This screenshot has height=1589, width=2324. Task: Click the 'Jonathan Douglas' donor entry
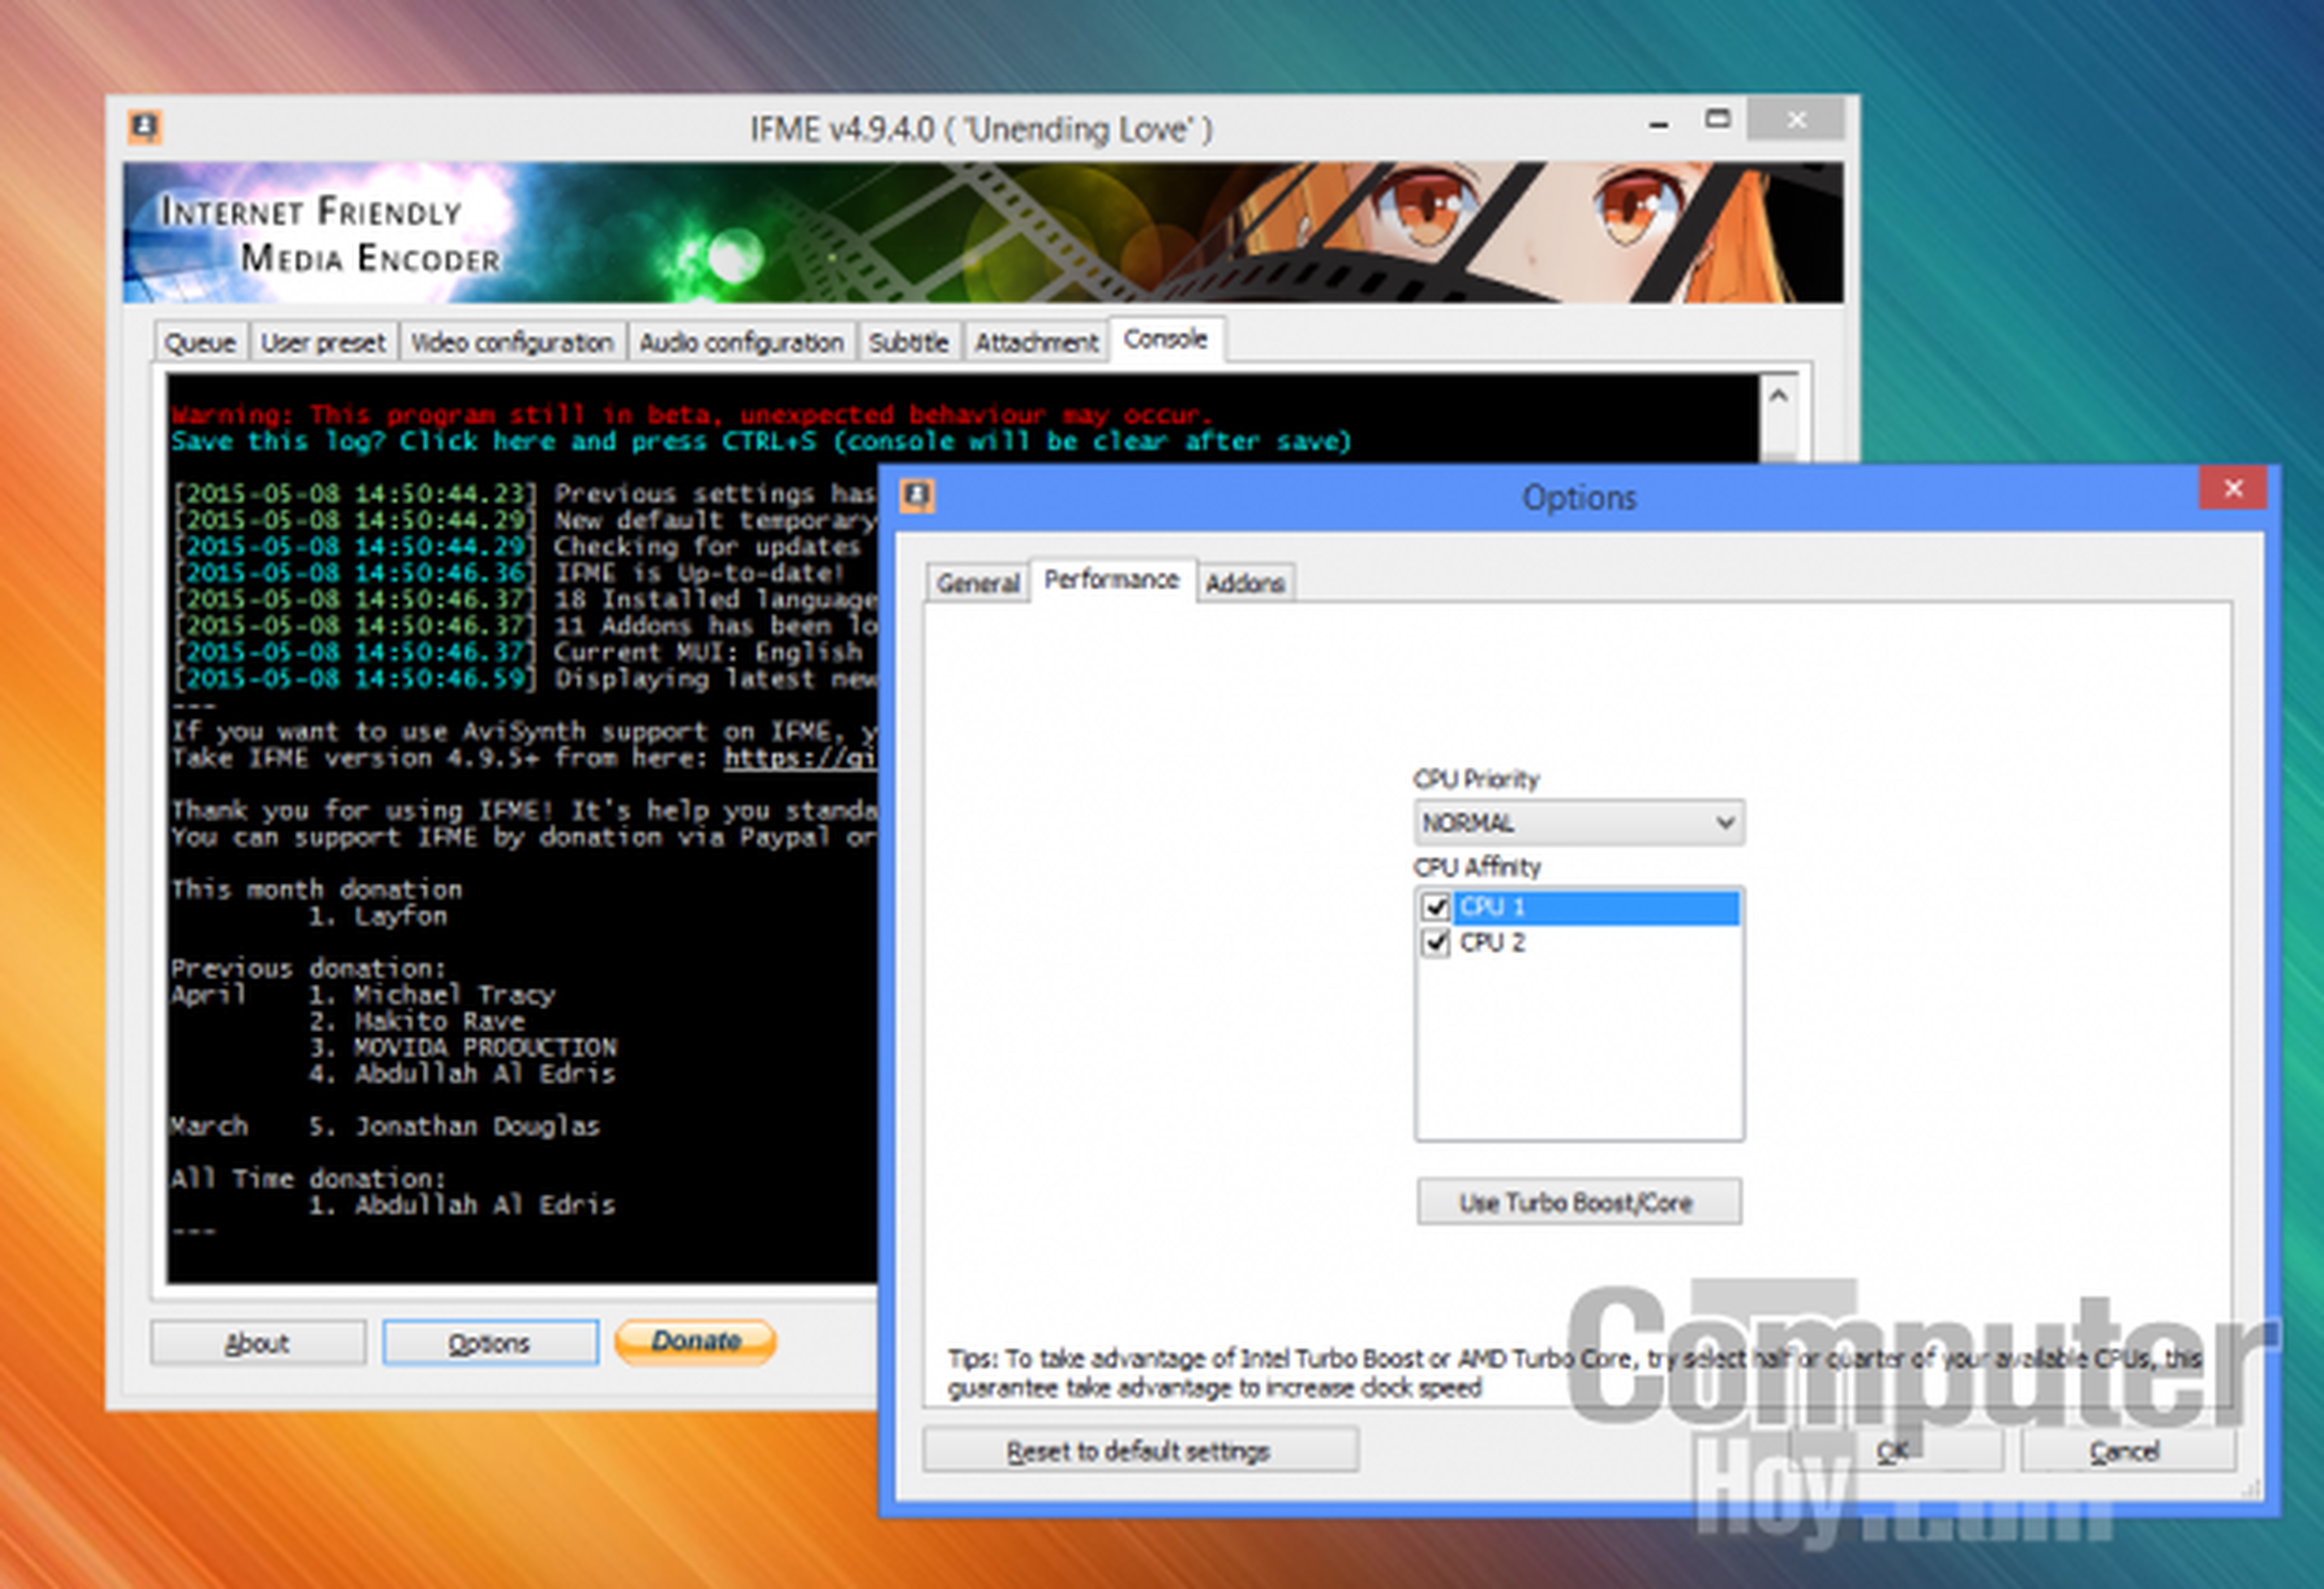coord(478,1126)
